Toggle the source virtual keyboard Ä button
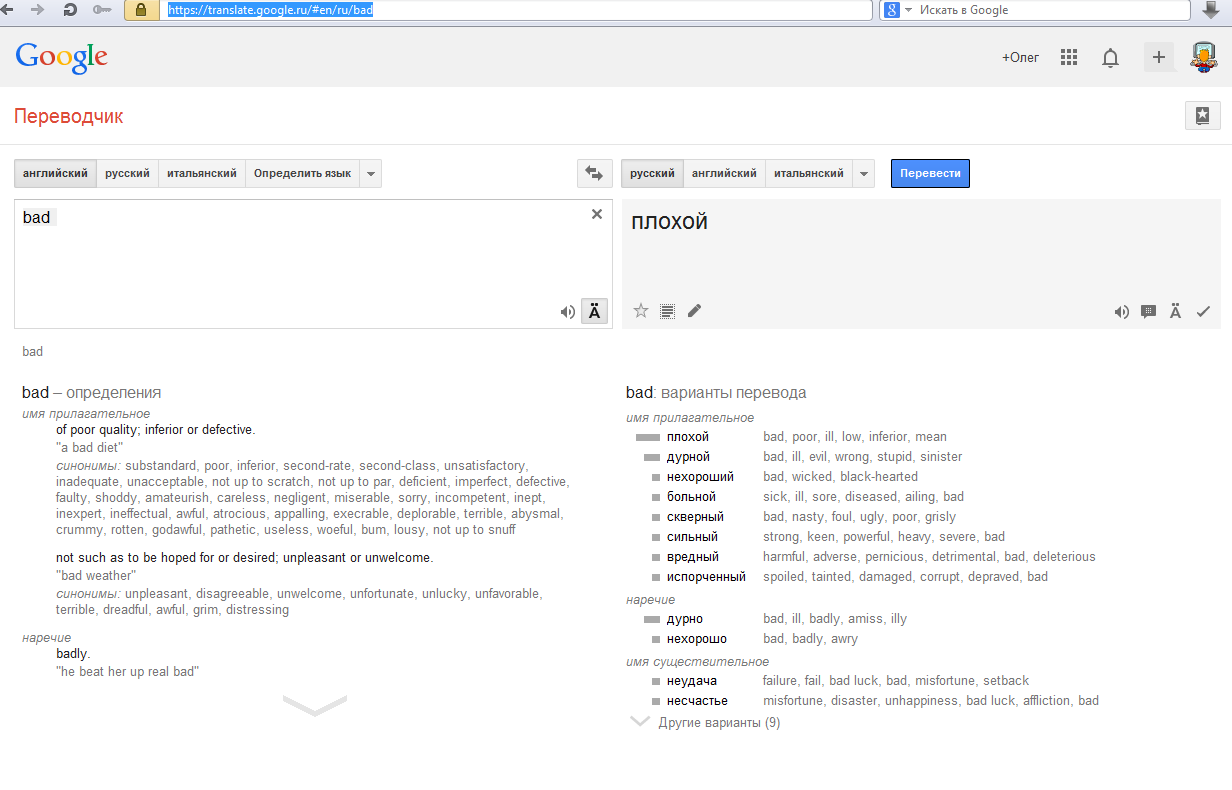Image resolution: width=1232 pixels, height=790 pixels. (594, 311)
